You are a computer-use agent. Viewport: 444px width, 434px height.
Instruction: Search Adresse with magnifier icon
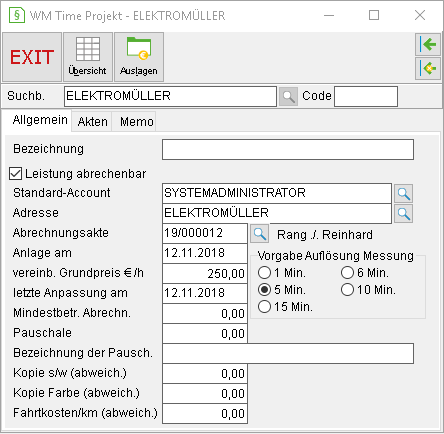[403, 214]
